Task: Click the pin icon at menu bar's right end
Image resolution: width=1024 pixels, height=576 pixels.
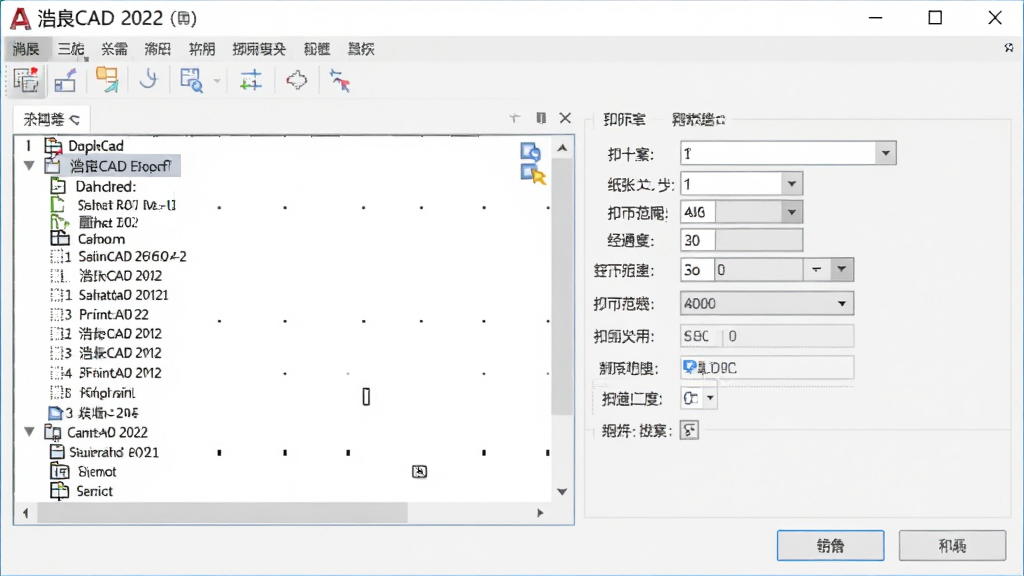Action: 1008,48
